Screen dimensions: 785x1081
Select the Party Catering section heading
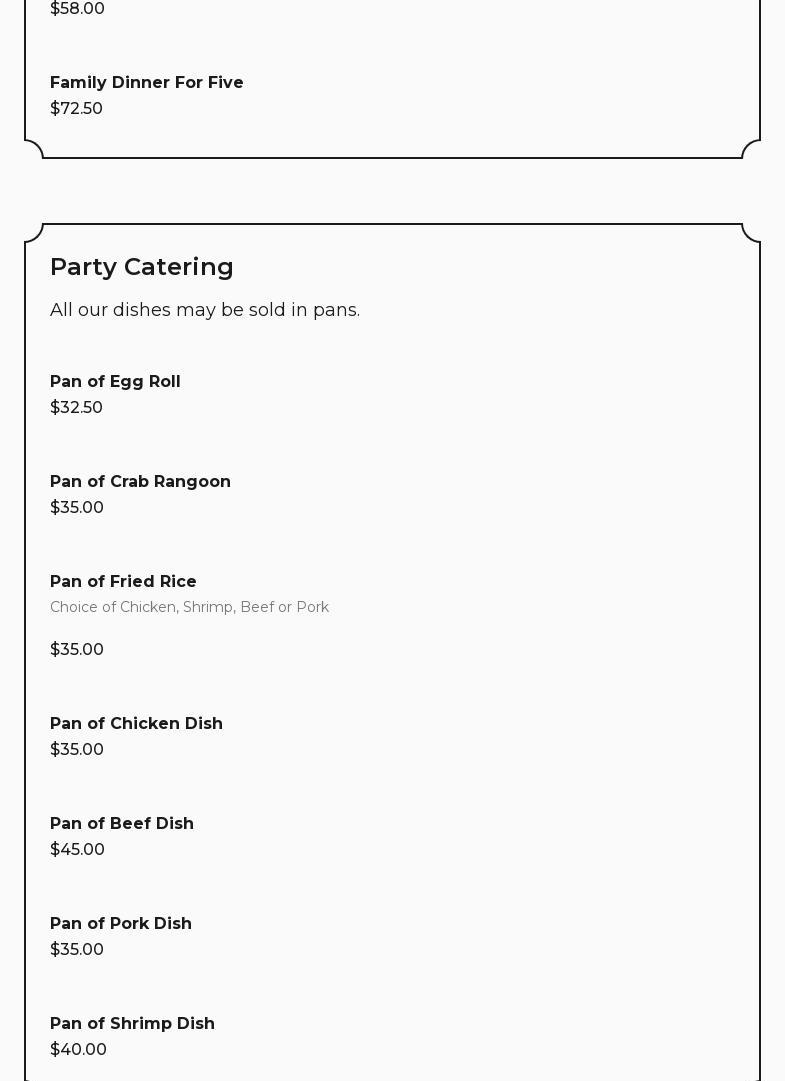pyautogui.click(x=141, y=266)
